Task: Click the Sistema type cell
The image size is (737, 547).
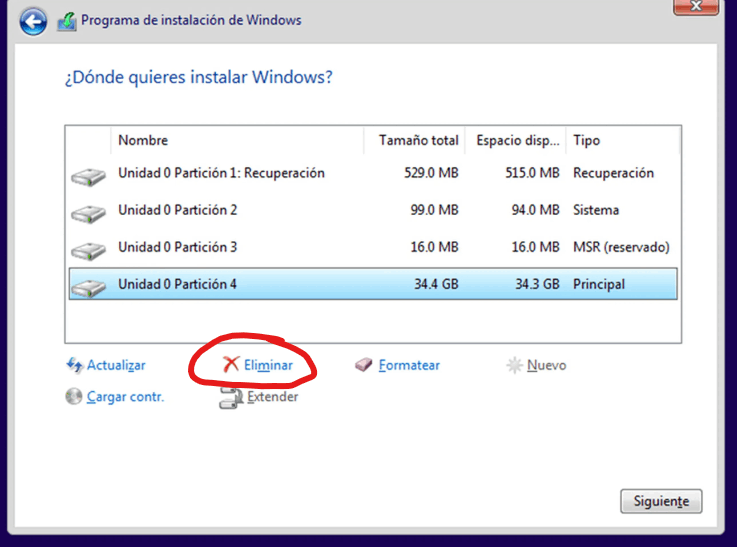Action: (x=596, y=210)
